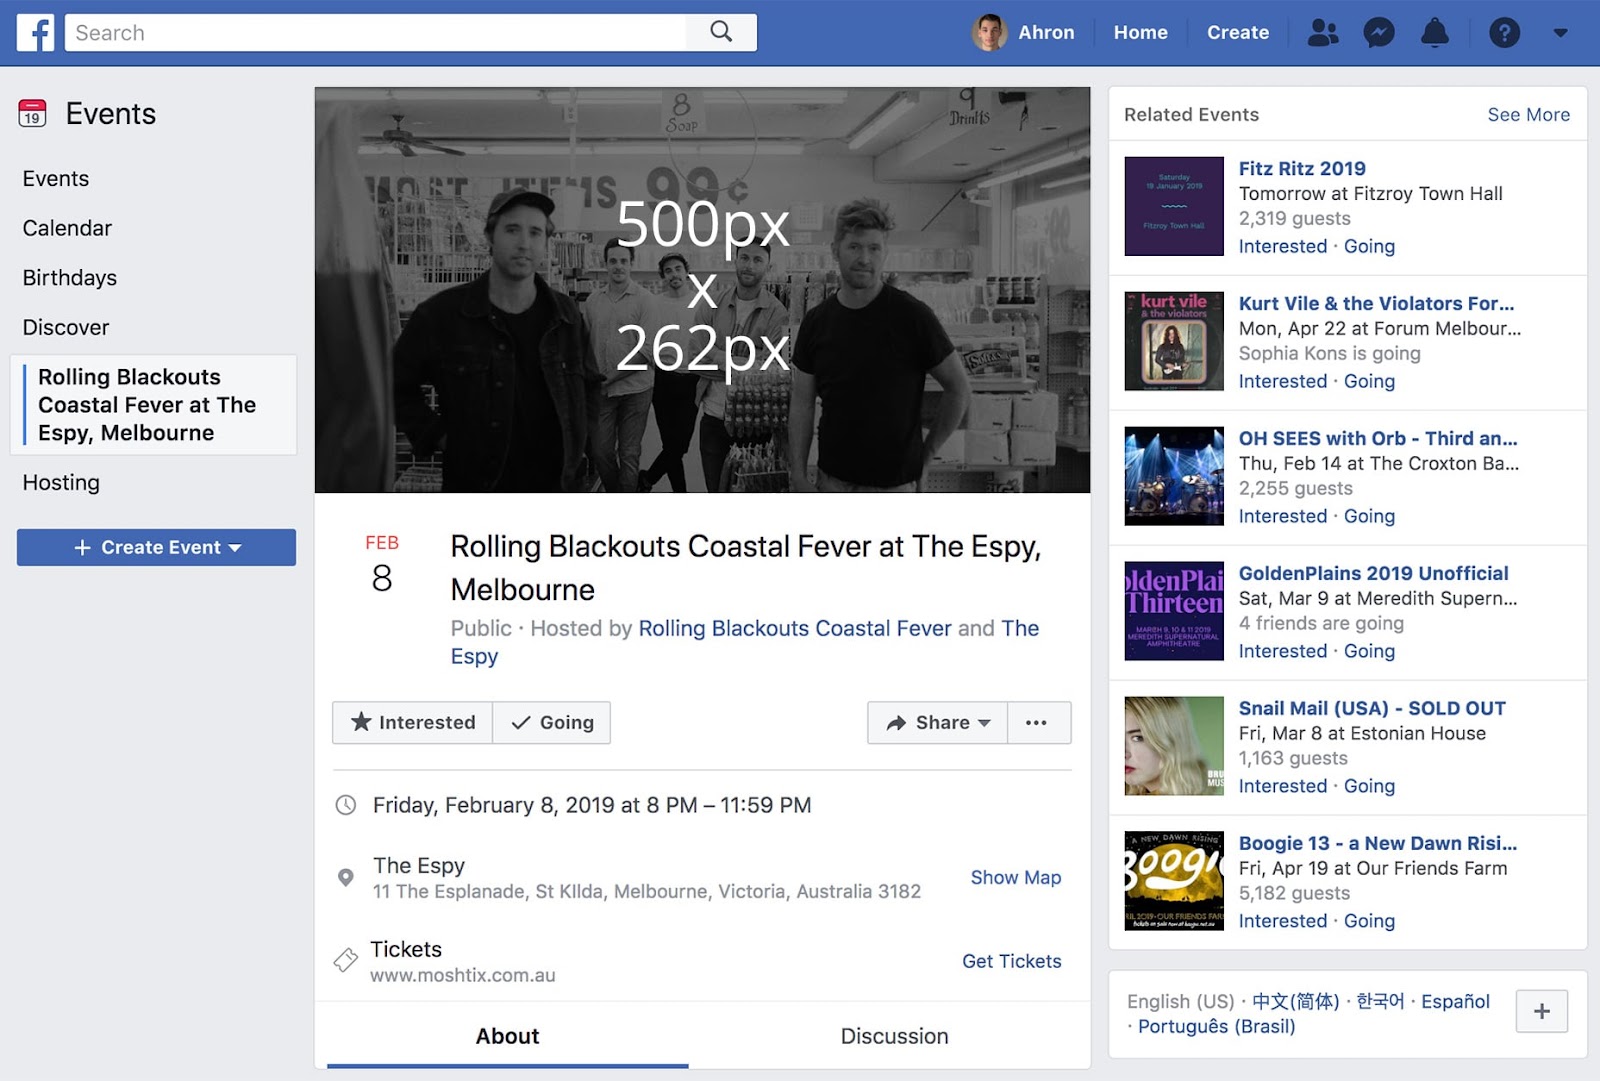Screen dimensions: 1600x1081
Task: Open the Facebook home logo
Action: point(35,33)
